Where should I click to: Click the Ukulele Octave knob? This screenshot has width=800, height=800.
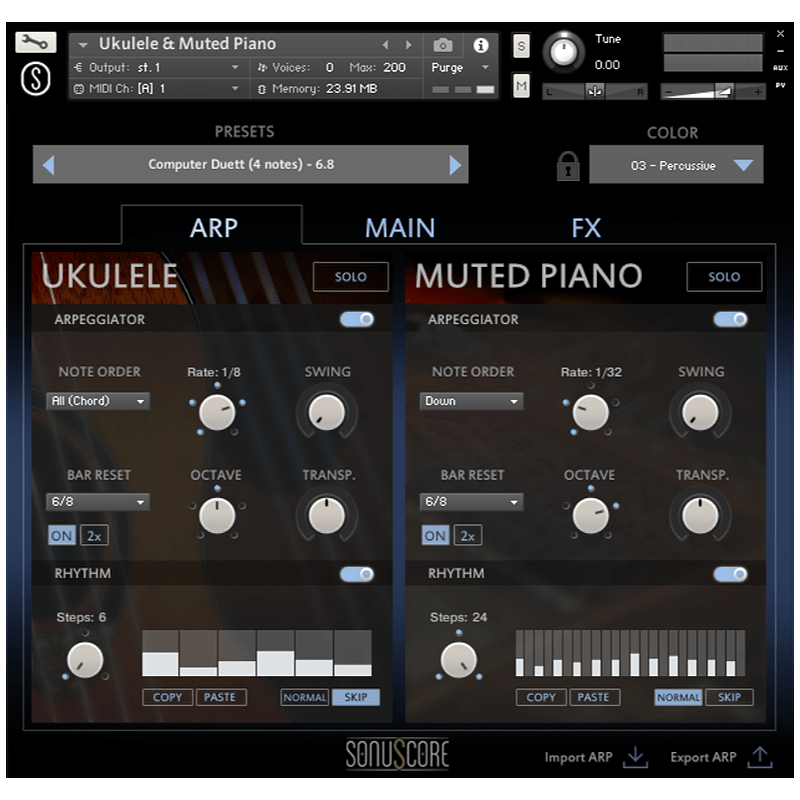pos(217,516)
